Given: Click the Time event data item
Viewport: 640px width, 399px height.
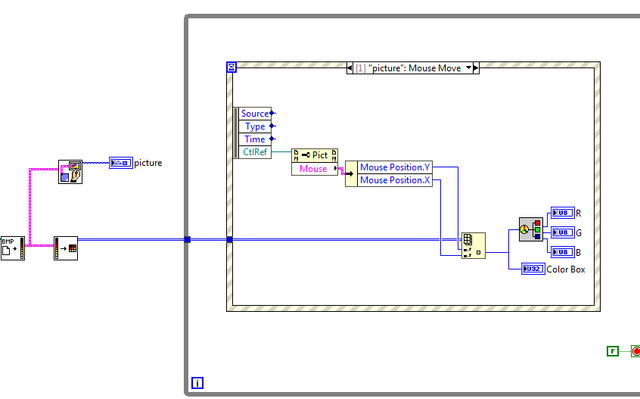Looking at the screenshot, I should coord(255,139).
